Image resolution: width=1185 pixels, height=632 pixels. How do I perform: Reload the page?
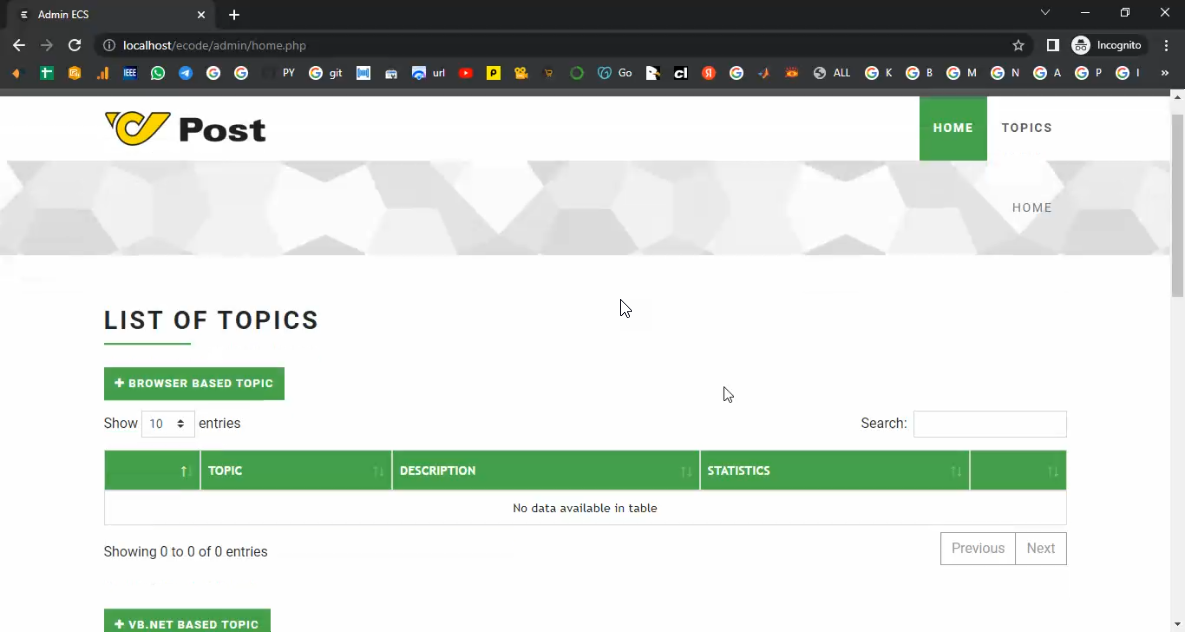point(74,45)
